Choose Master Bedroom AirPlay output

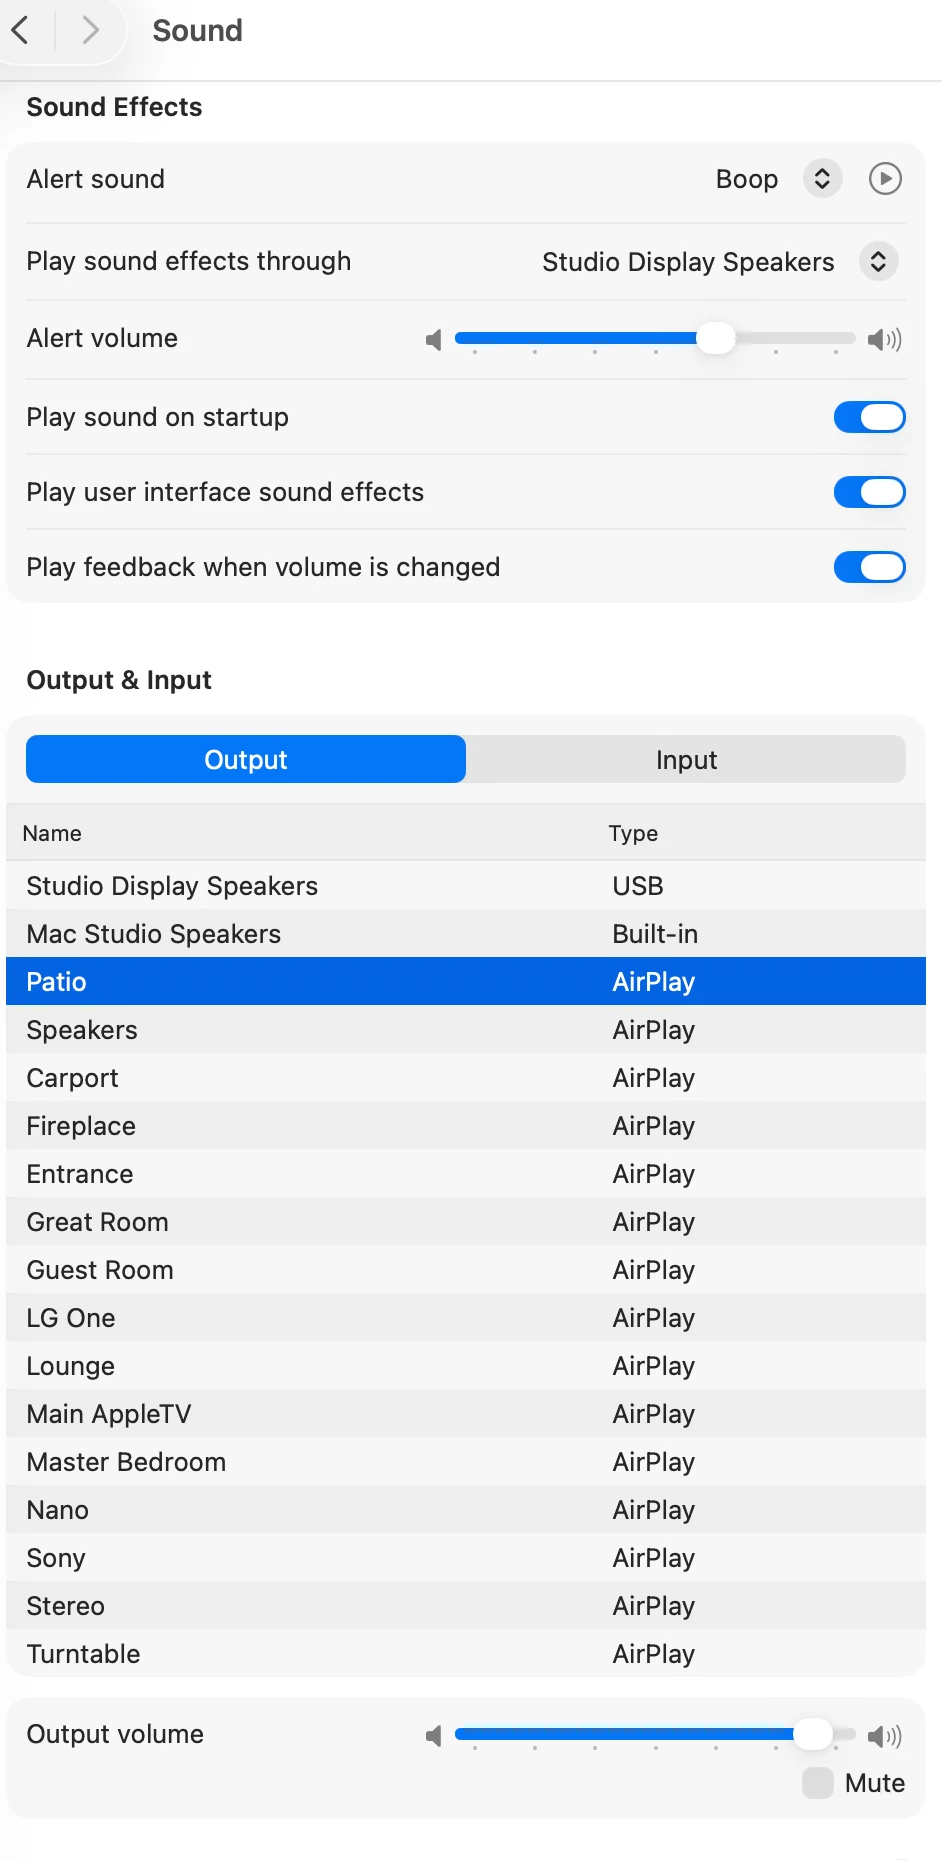tap(126, 1462)
